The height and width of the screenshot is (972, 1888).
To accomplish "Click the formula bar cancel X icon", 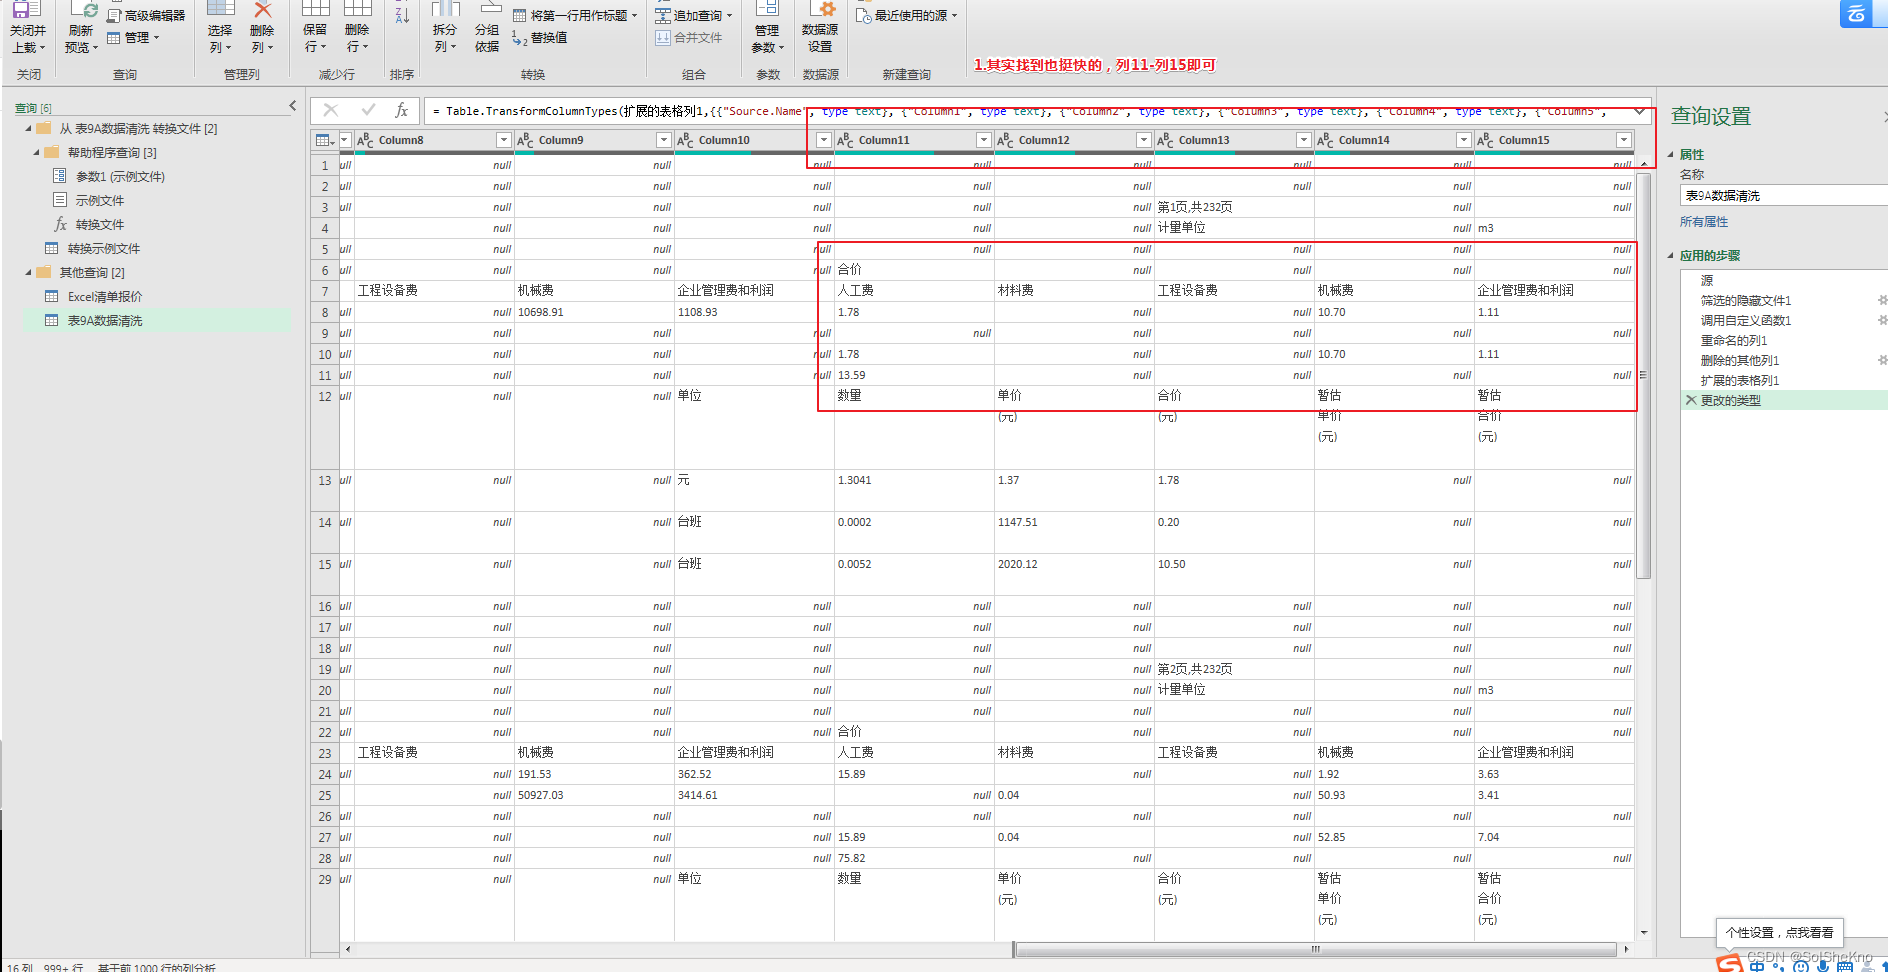I will pos(331,110).
